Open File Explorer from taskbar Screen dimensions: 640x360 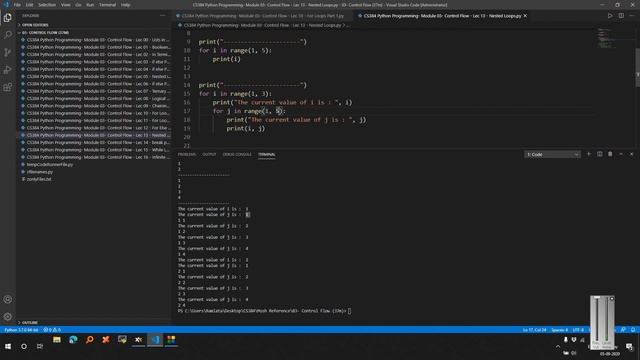[x=57, y=340]
